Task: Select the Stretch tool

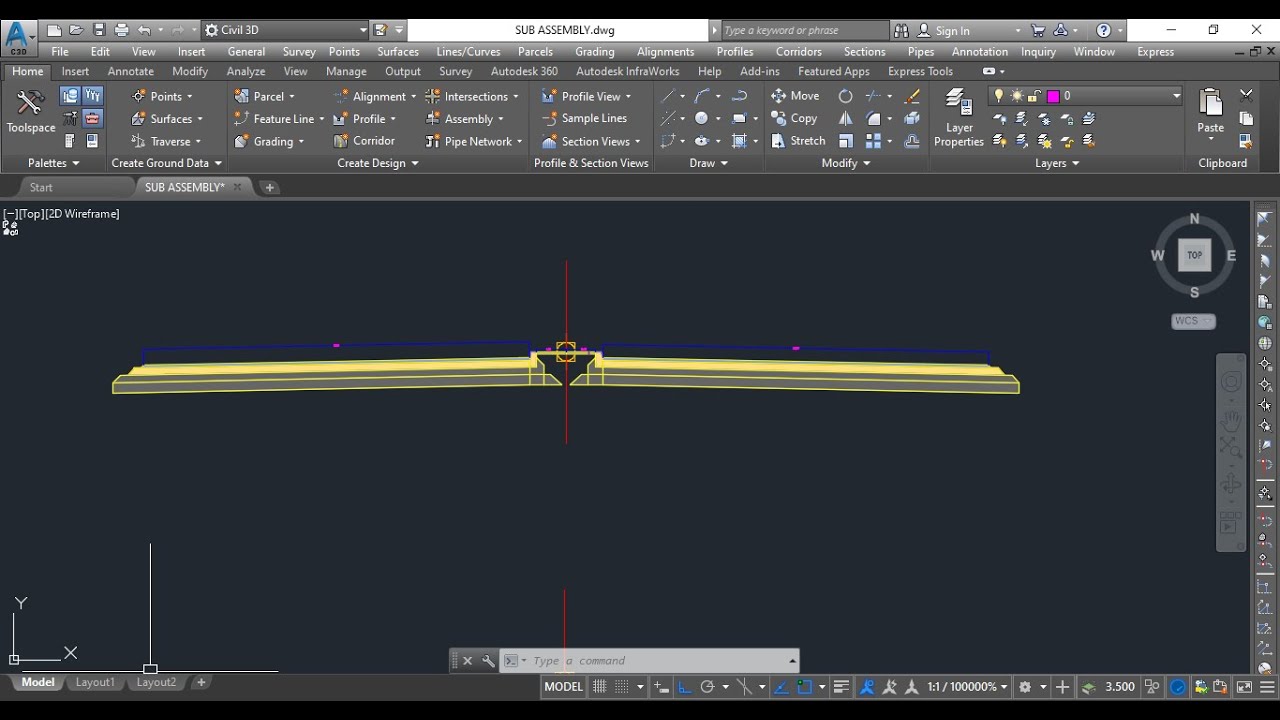Action: click(798, 141)
